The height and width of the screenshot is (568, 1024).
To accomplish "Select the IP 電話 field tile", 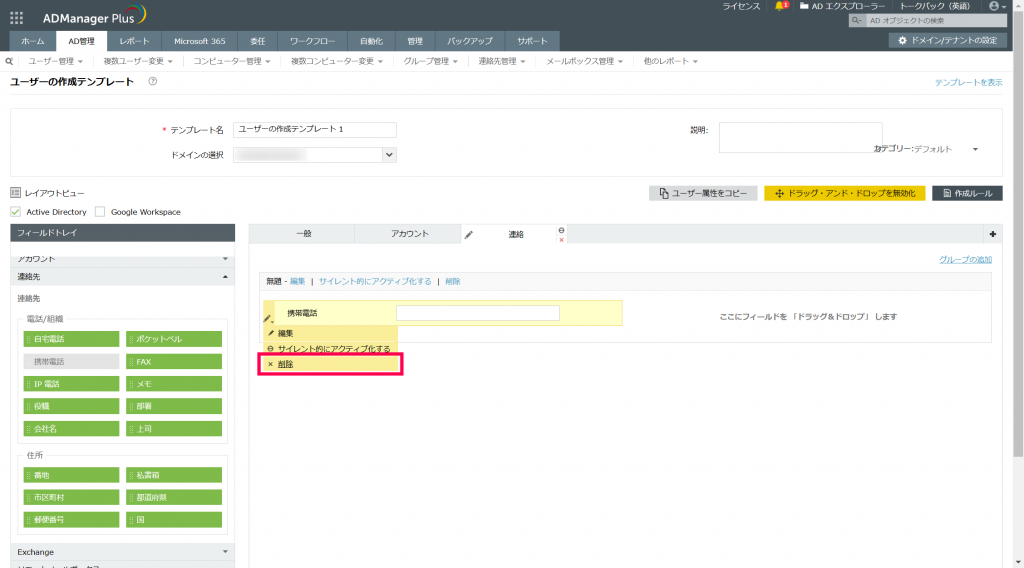I will click(71, 384).
